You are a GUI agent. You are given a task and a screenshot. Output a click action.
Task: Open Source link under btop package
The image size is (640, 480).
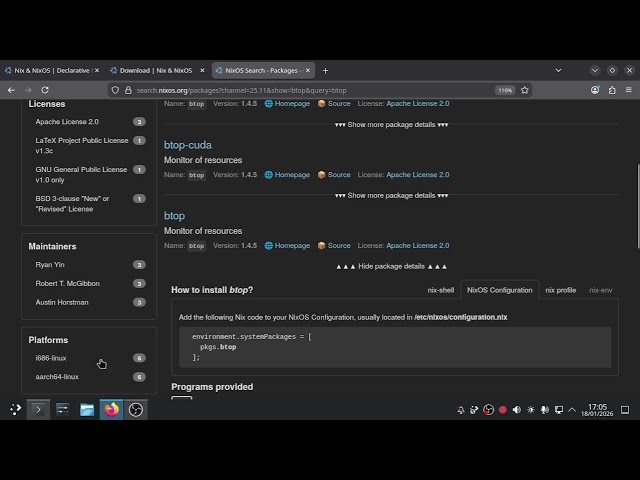334,246
